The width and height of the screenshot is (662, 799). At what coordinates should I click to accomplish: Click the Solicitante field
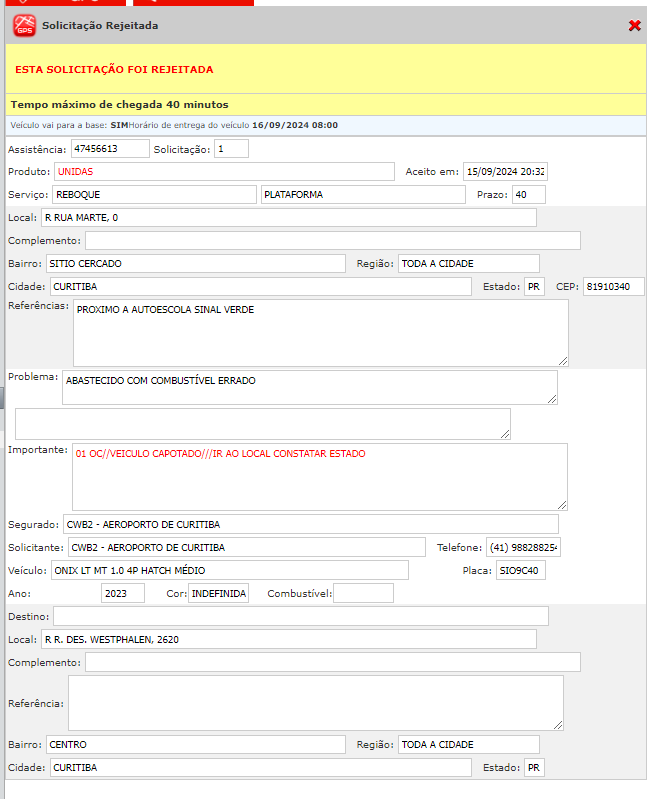247,547
